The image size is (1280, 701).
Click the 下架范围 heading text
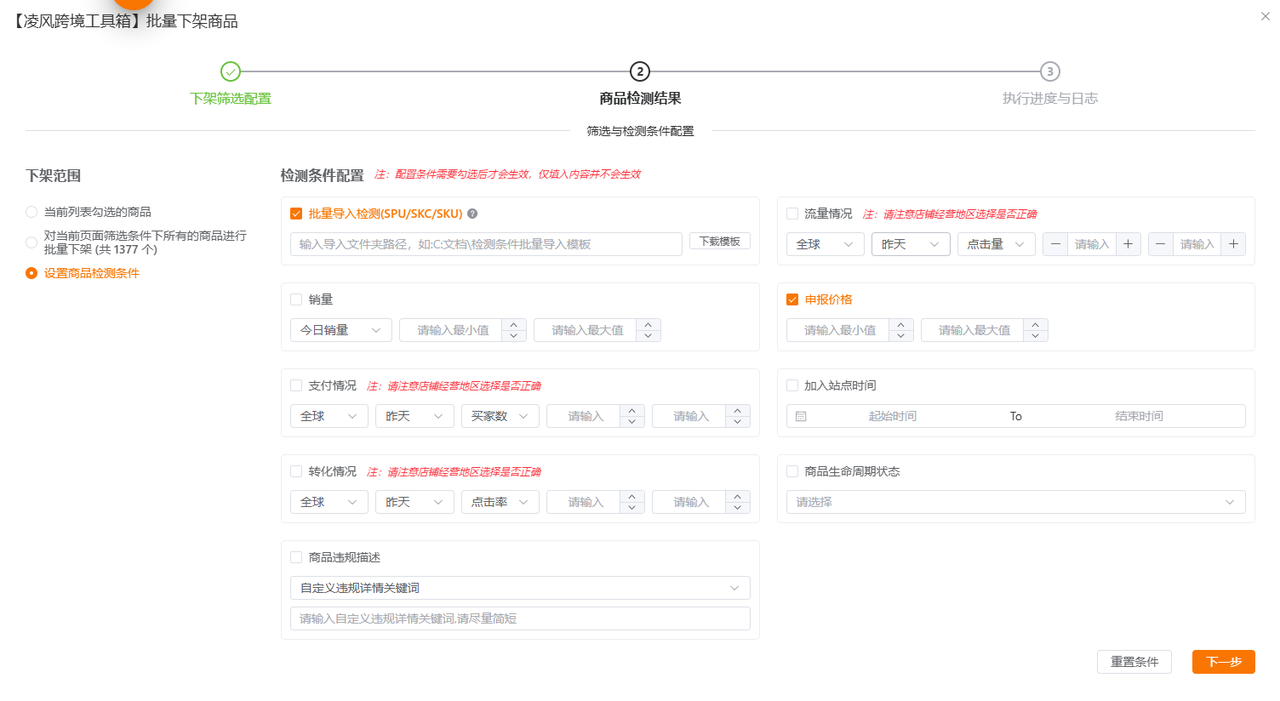click(x=53, y=176)
